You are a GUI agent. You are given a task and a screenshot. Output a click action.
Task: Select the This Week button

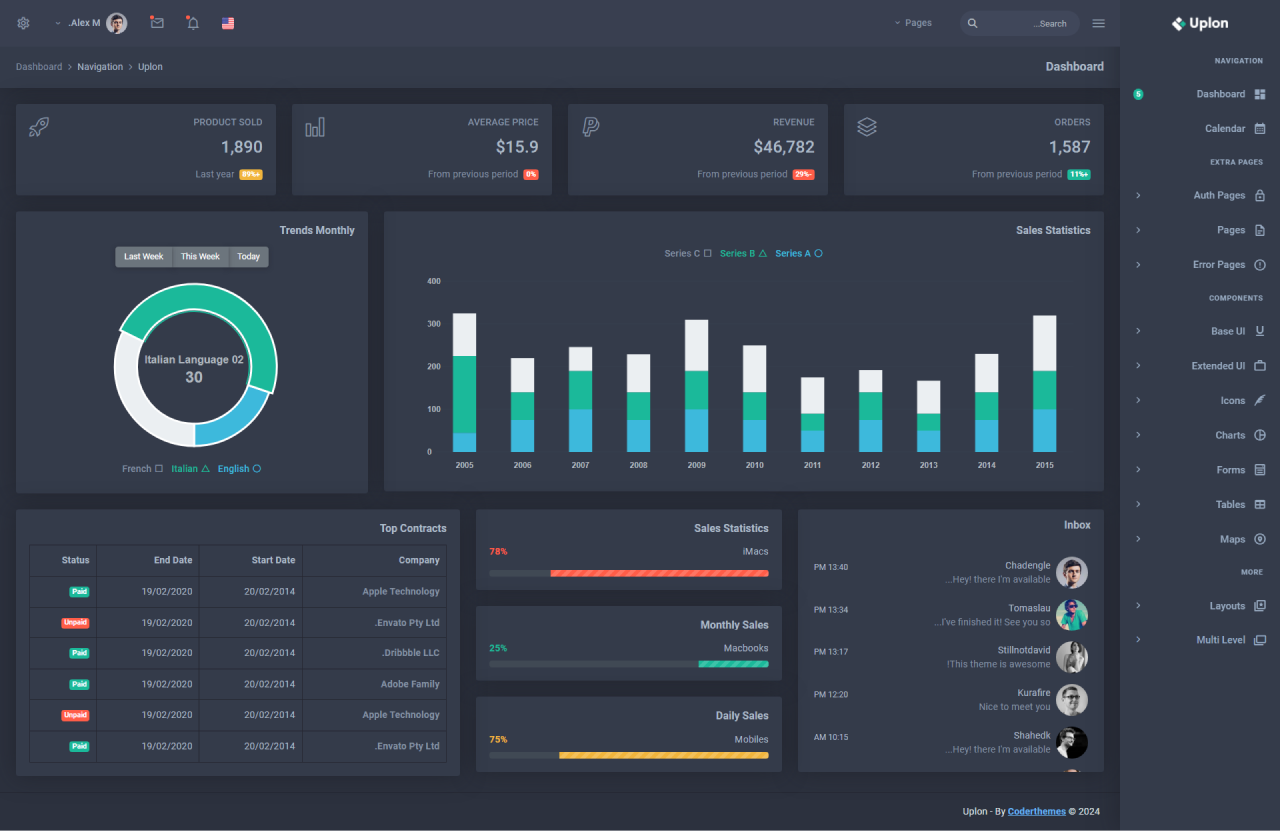point(201,257)
